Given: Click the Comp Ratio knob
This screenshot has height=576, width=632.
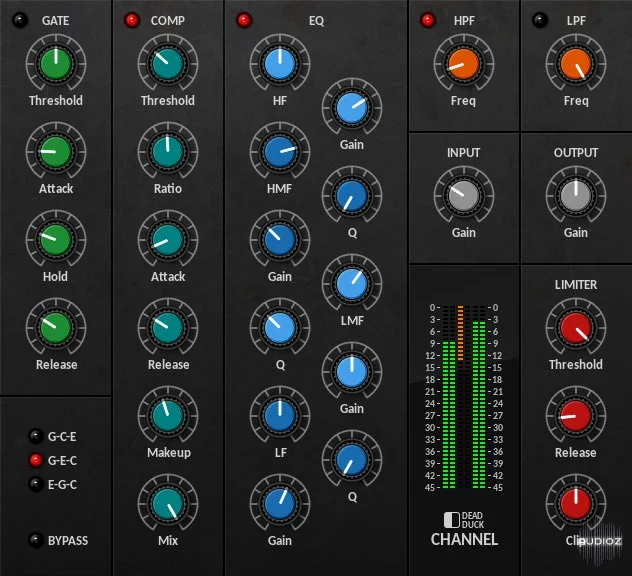Looking at the screenshot, I should (x=168, y=152).
